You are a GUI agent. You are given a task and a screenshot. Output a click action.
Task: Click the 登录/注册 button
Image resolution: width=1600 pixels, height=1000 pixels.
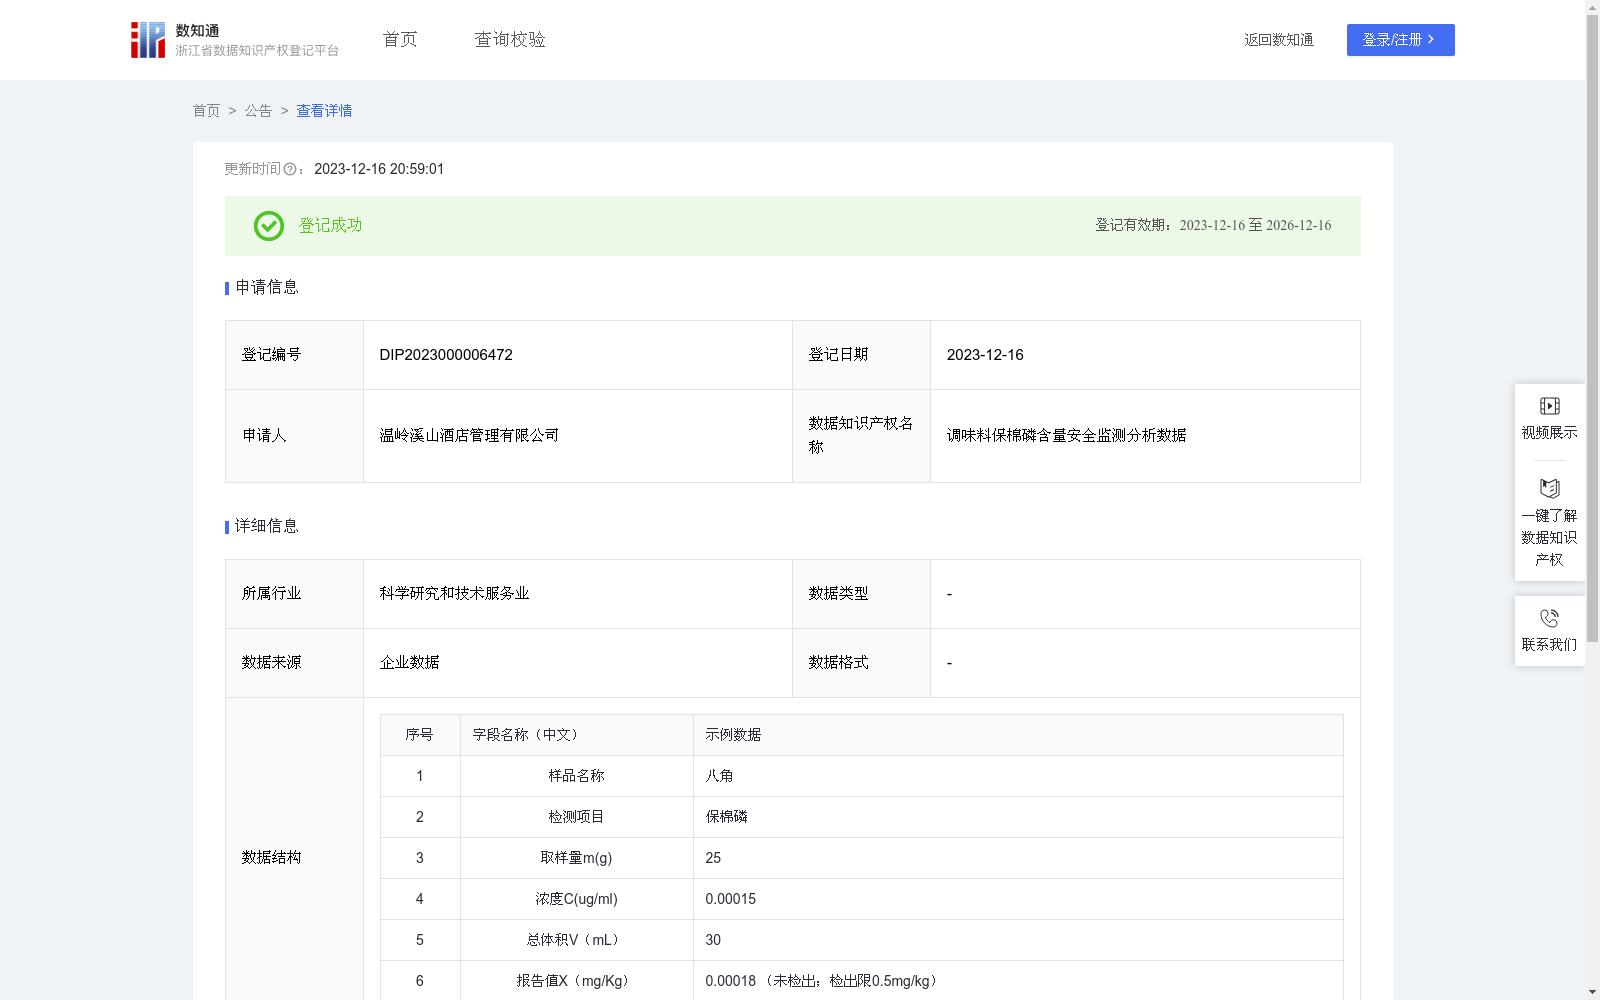click(1400, 40)
